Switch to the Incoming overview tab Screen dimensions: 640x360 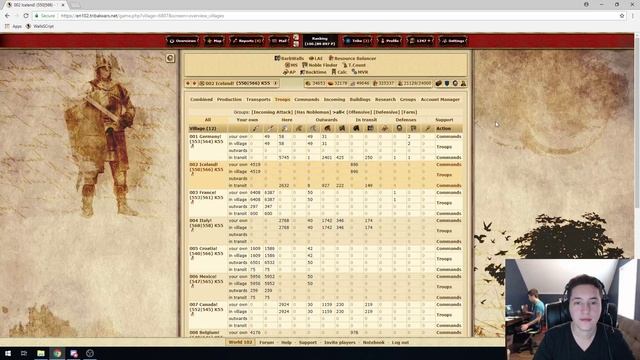[334, 100]
